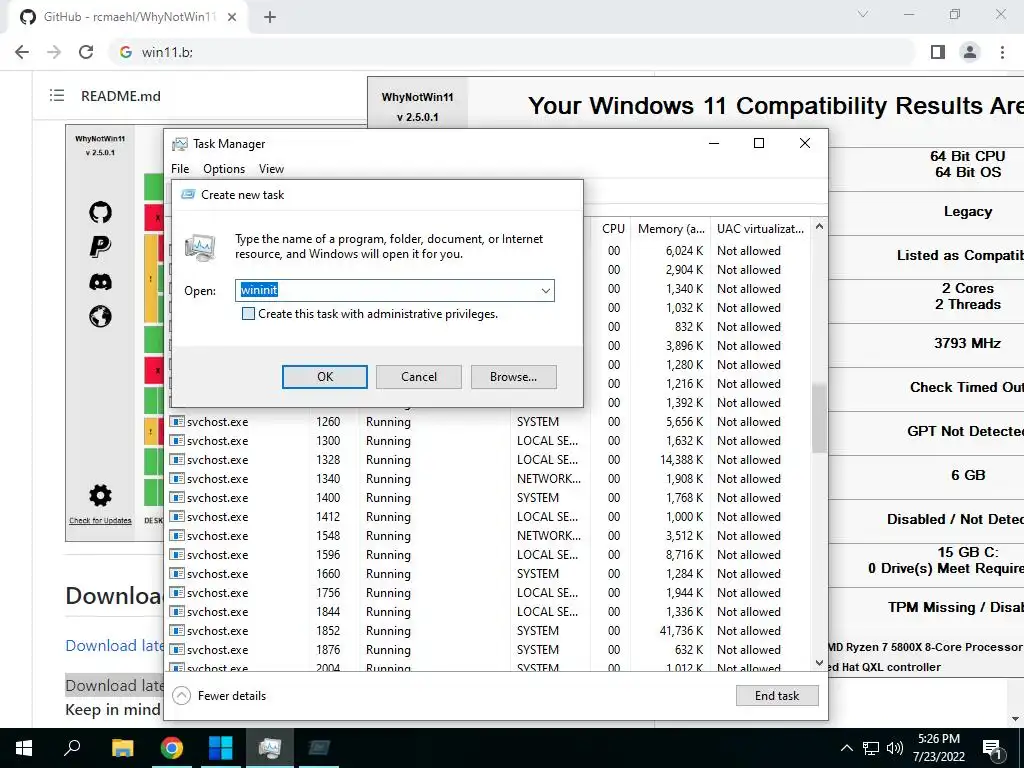
Task: Click the Windows 11 logo taskbar icon
Action: [x=220, y=748]
